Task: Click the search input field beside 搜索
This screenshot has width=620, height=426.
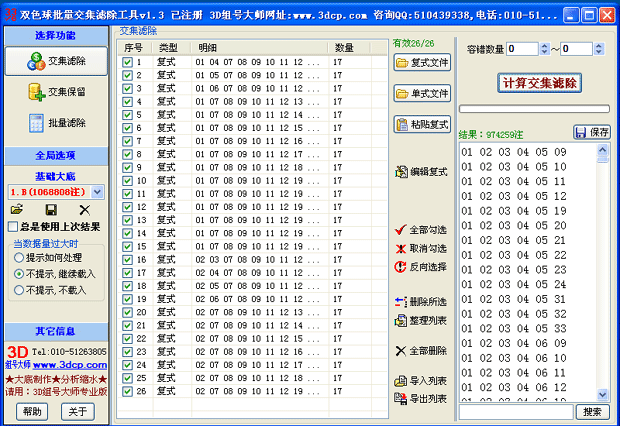Action: [515, 412]
